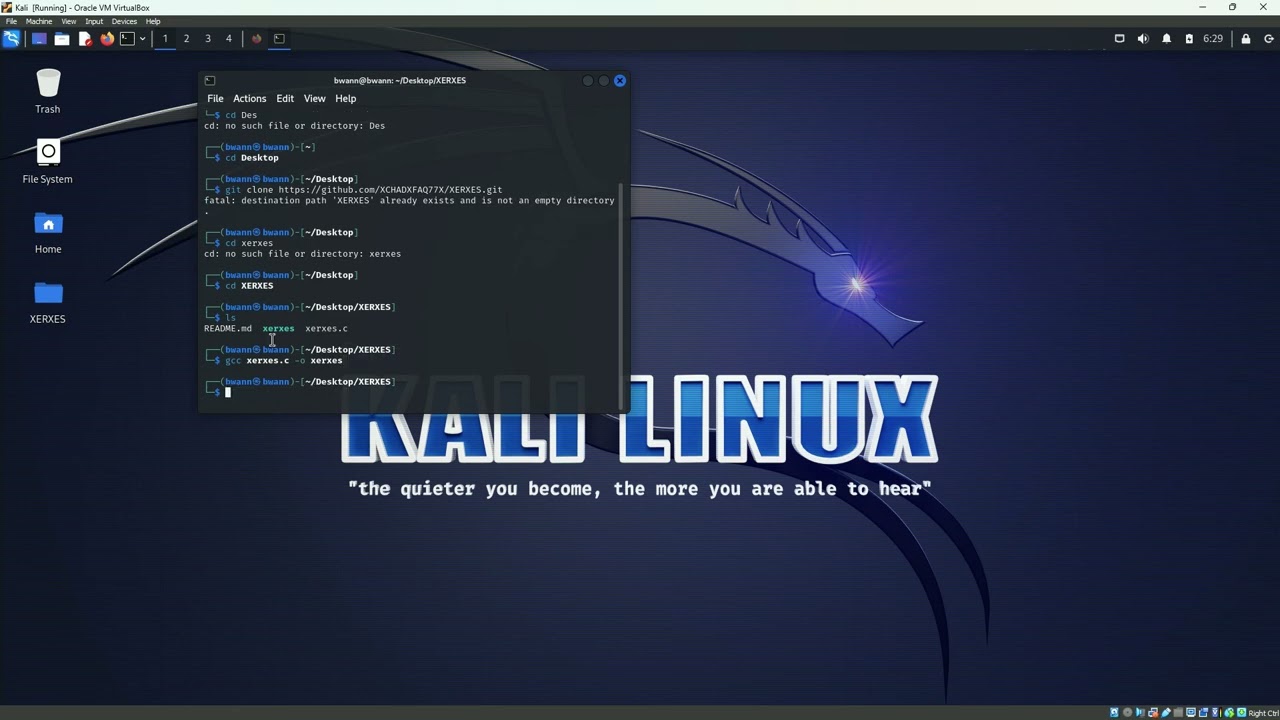Image resolution: width=1280 pixels, height=720 pixels.
Task: Open the terminal Actions menu
Action: pyautogui.click(x=250, y=99)
